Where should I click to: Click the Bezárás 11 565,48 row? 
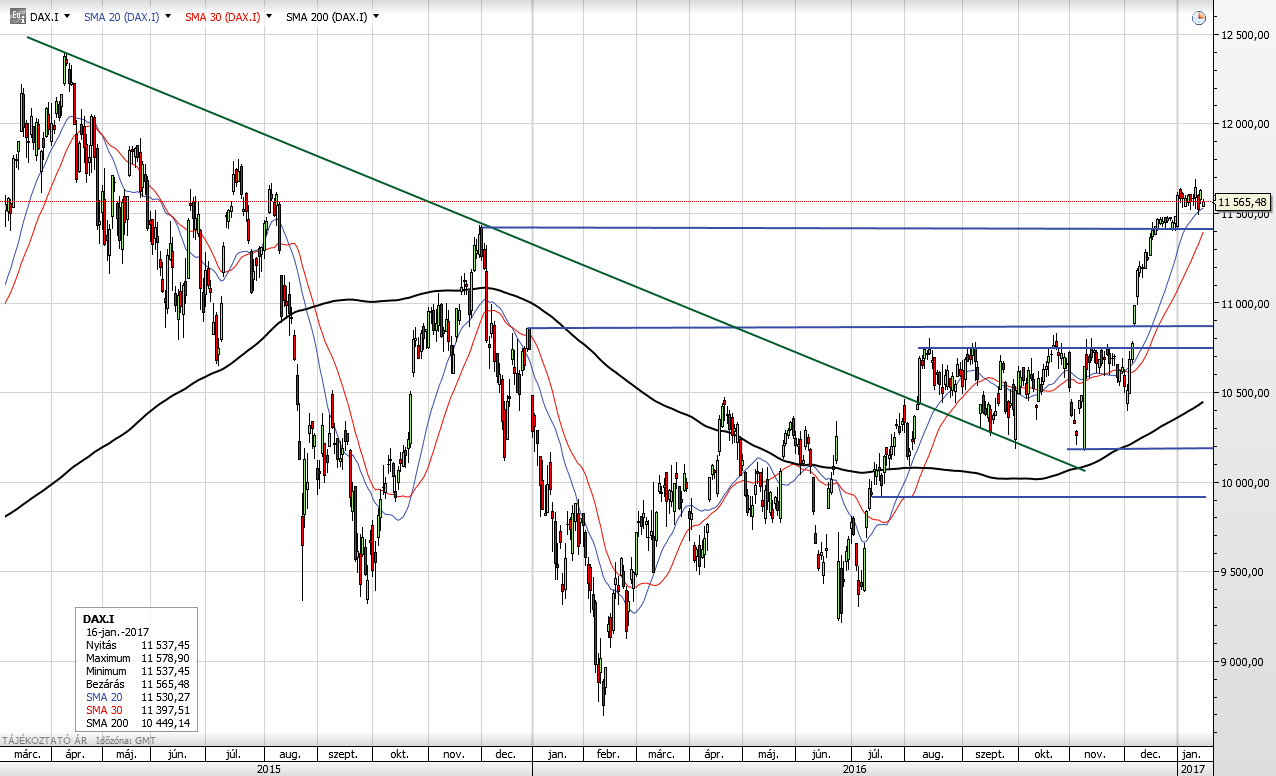(x=138, y=684)
